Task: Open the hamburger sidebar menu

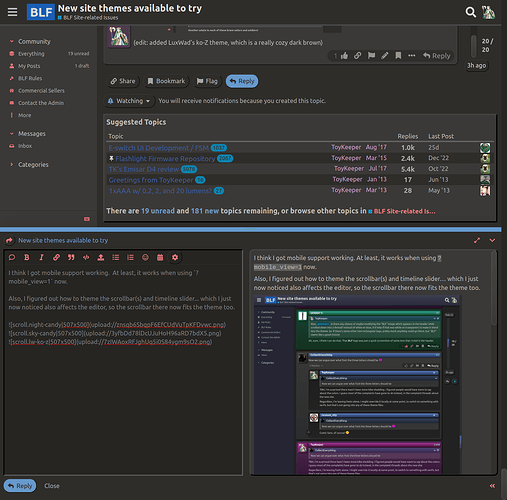Action: 12,12
